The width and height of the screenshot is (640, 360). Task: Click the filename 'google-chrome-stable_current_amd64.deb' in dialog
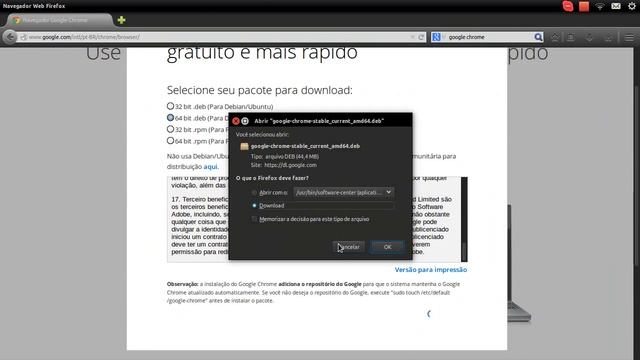pyautogui.click(x=305, y=146)
